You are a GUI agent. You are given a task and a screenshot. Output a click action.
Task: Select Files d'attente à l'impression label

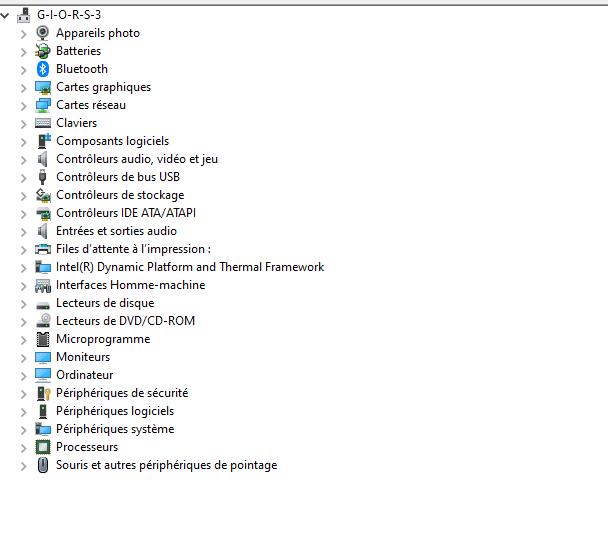tap(133, 249)
